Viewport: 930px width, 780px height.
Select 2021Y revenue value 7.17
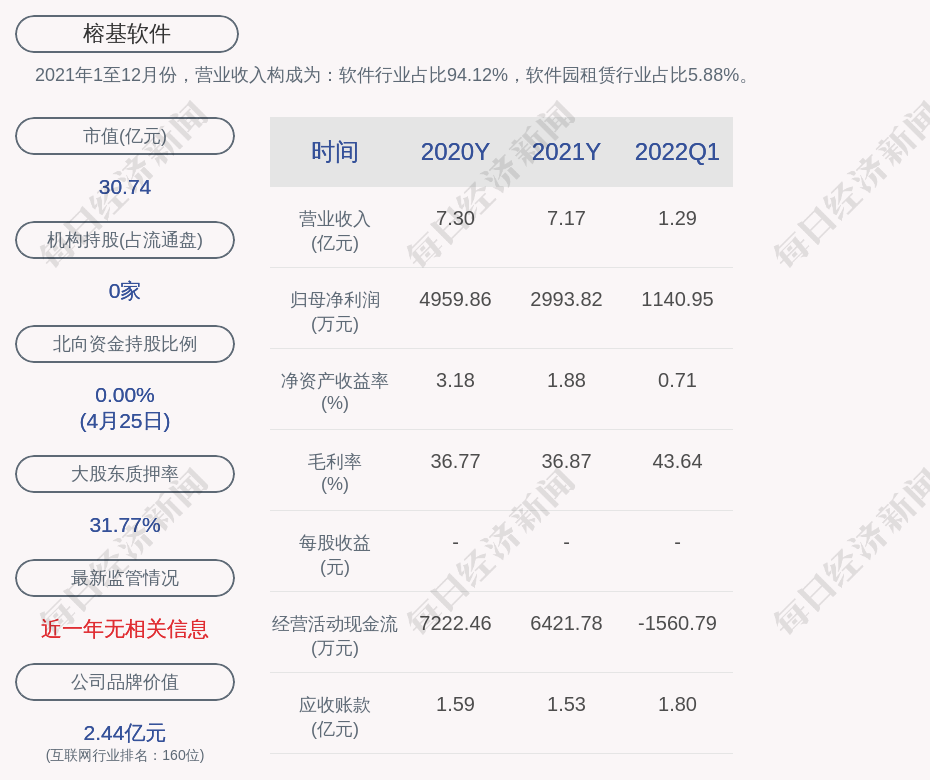tap(566, 218)
